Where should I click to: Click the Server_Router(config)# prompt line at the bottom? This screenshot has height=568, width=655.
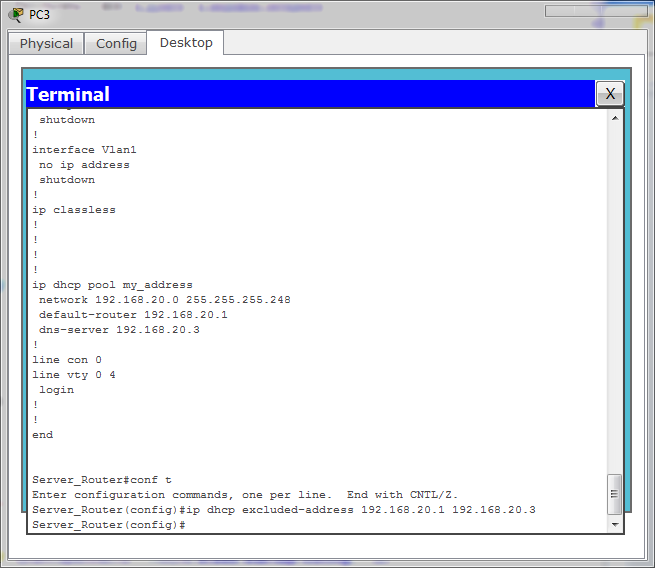[109, 525]
